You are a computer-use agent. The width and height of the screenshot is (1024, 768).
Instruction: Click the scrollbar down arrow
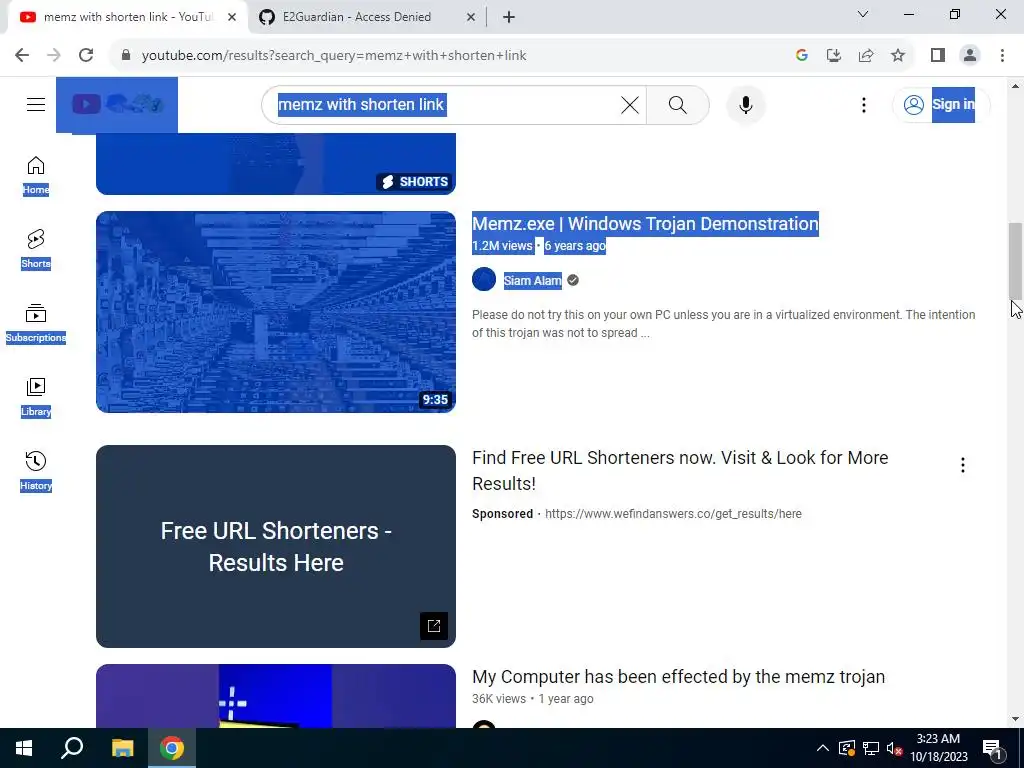(x=1015, y=719)
